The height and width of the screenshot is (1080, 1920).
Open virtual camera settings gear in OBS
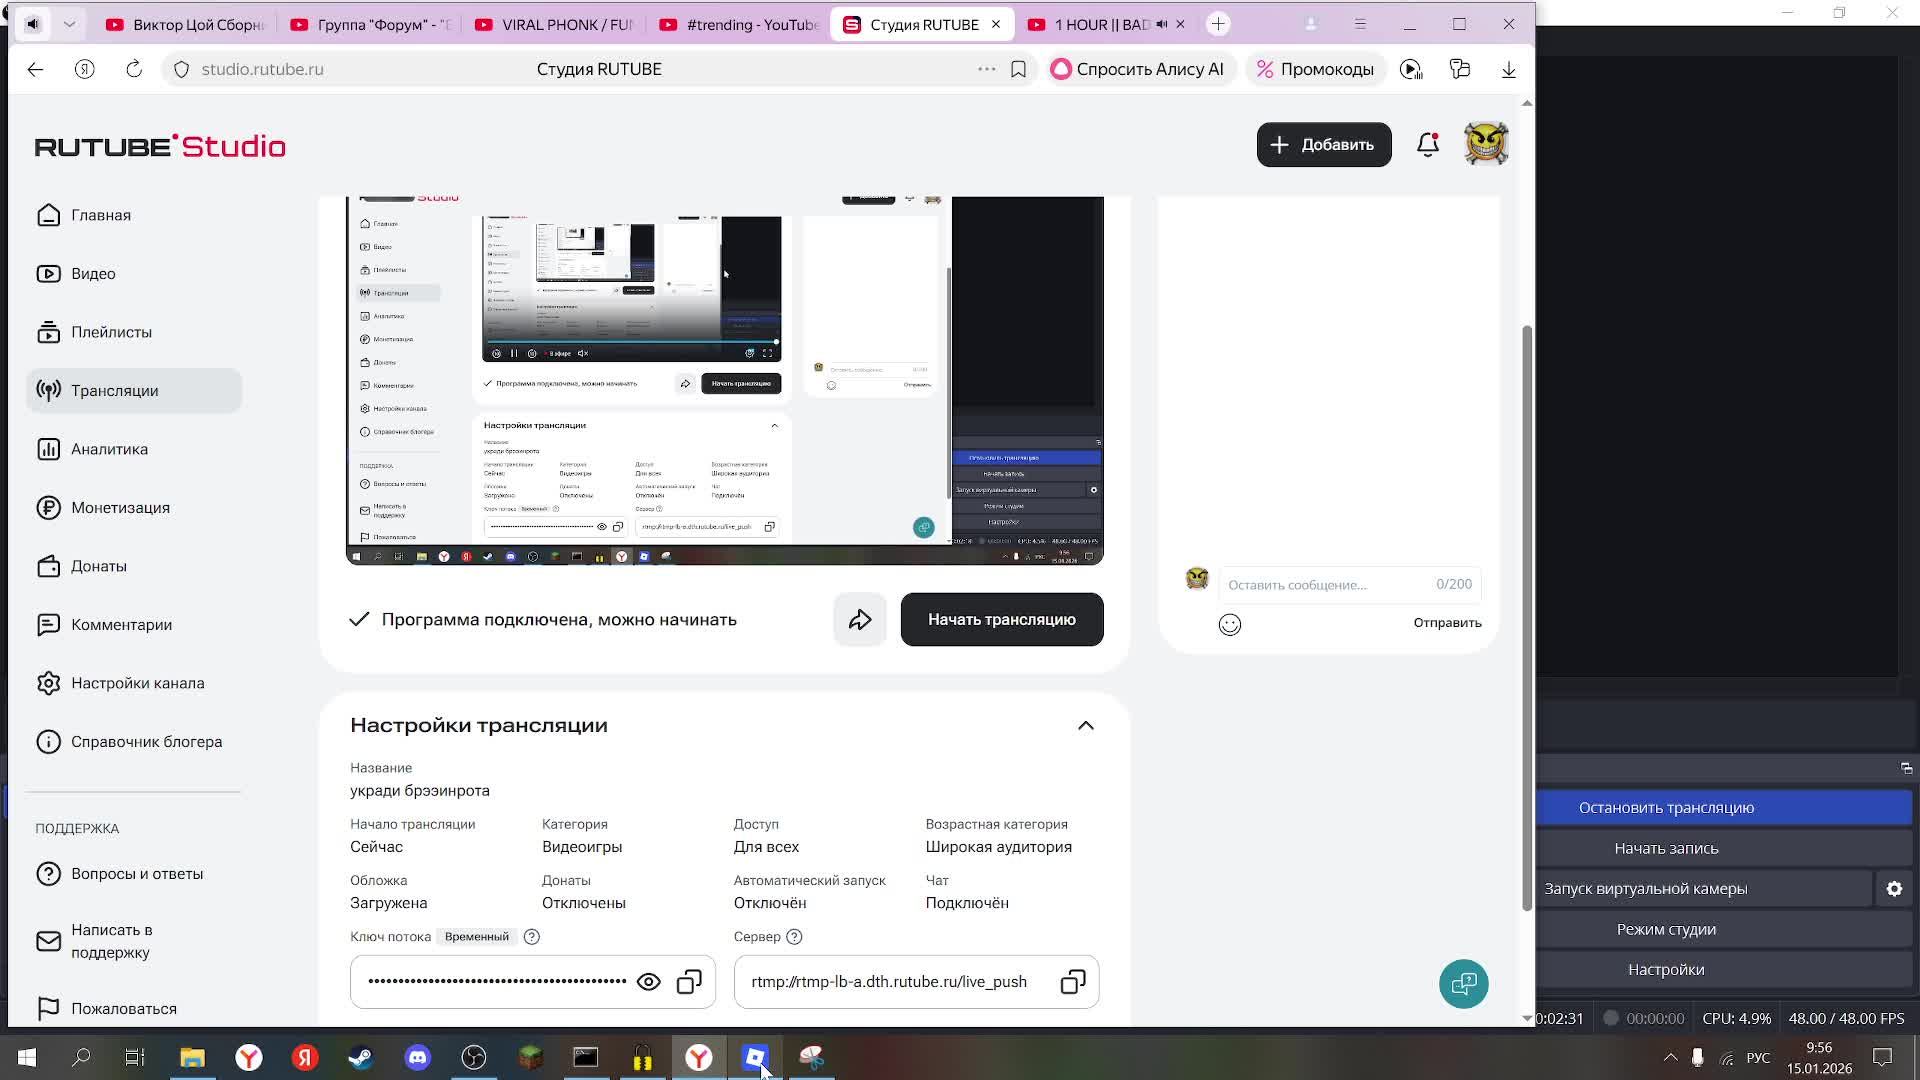click(x=1894, y=889)
